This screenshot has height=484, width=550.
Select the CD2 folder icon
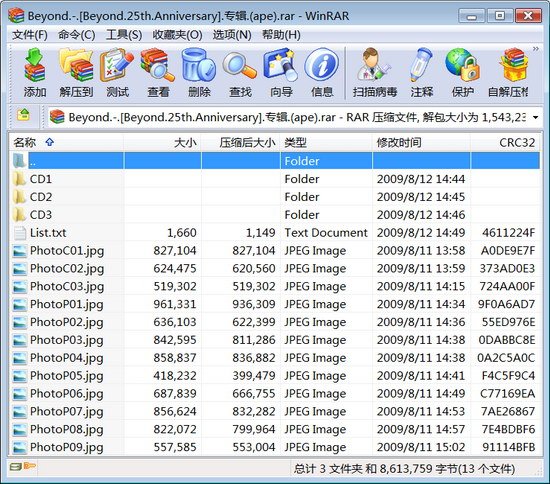19,197
